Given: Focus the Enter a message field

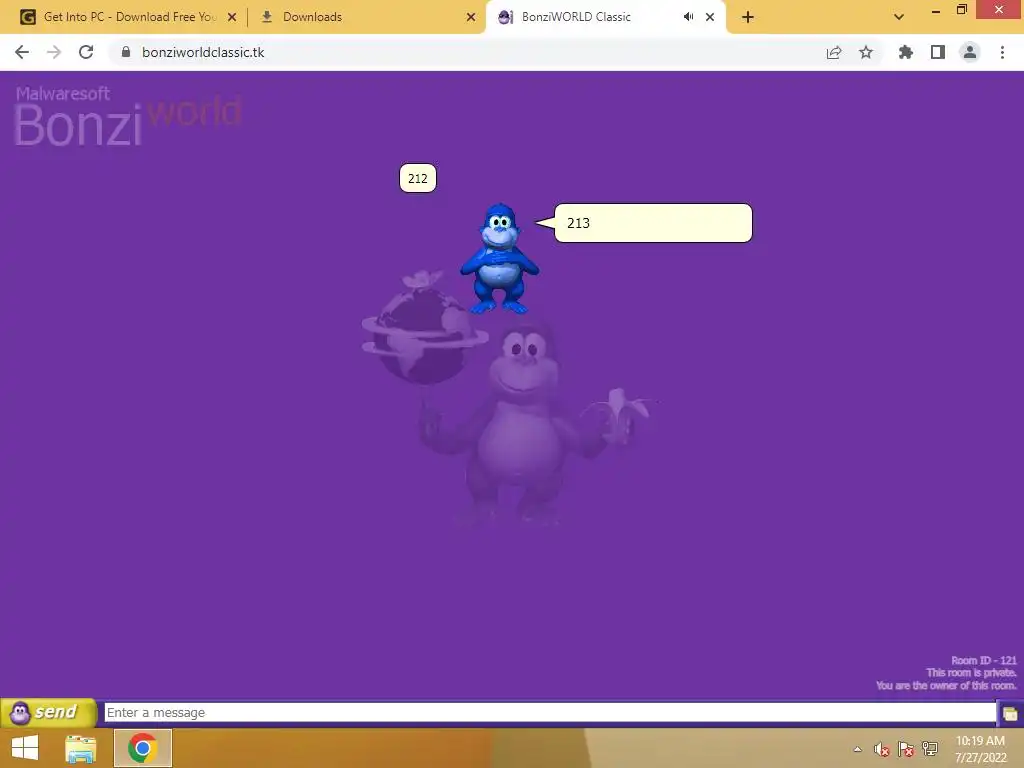Looking at the screenshot, I should point(550,712).
